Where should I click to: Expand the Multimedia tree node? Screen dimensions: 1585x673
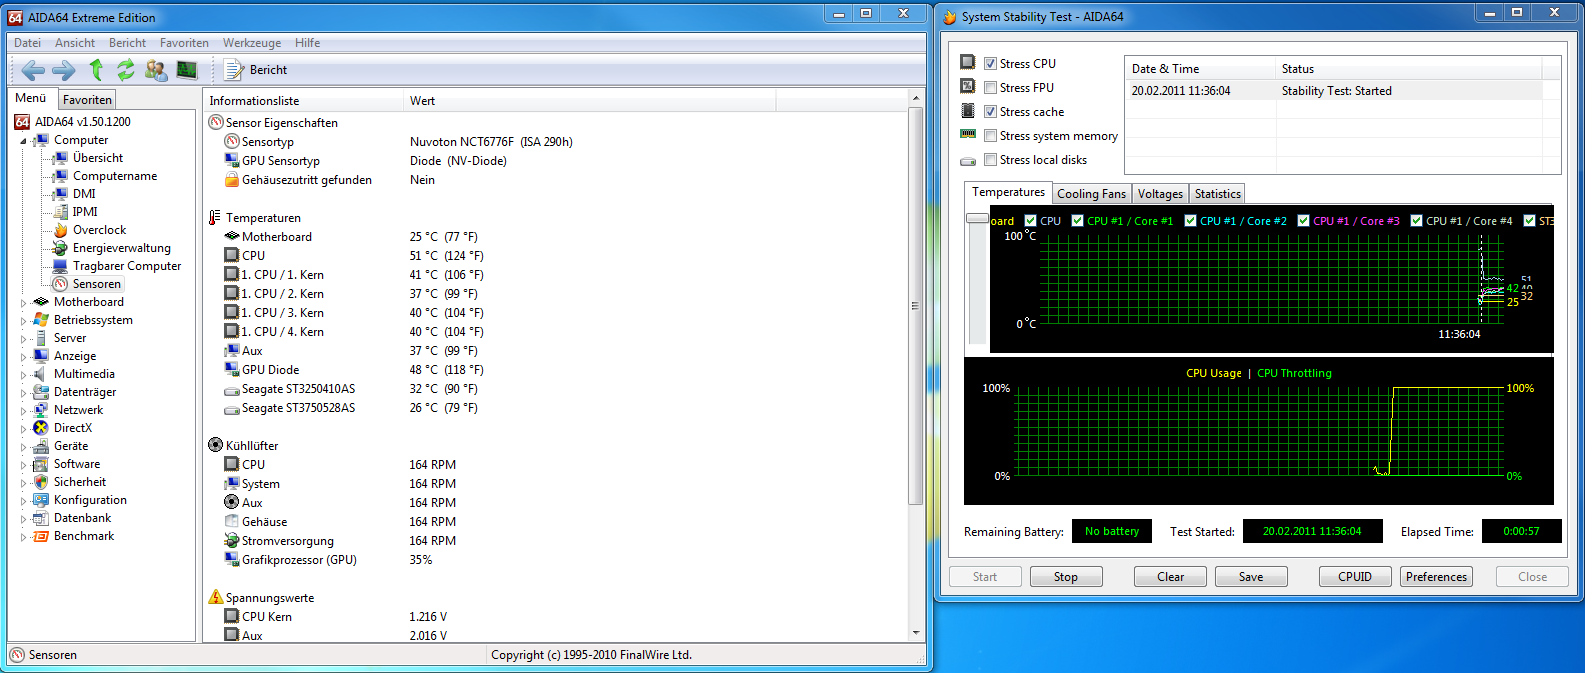point(23,374)
